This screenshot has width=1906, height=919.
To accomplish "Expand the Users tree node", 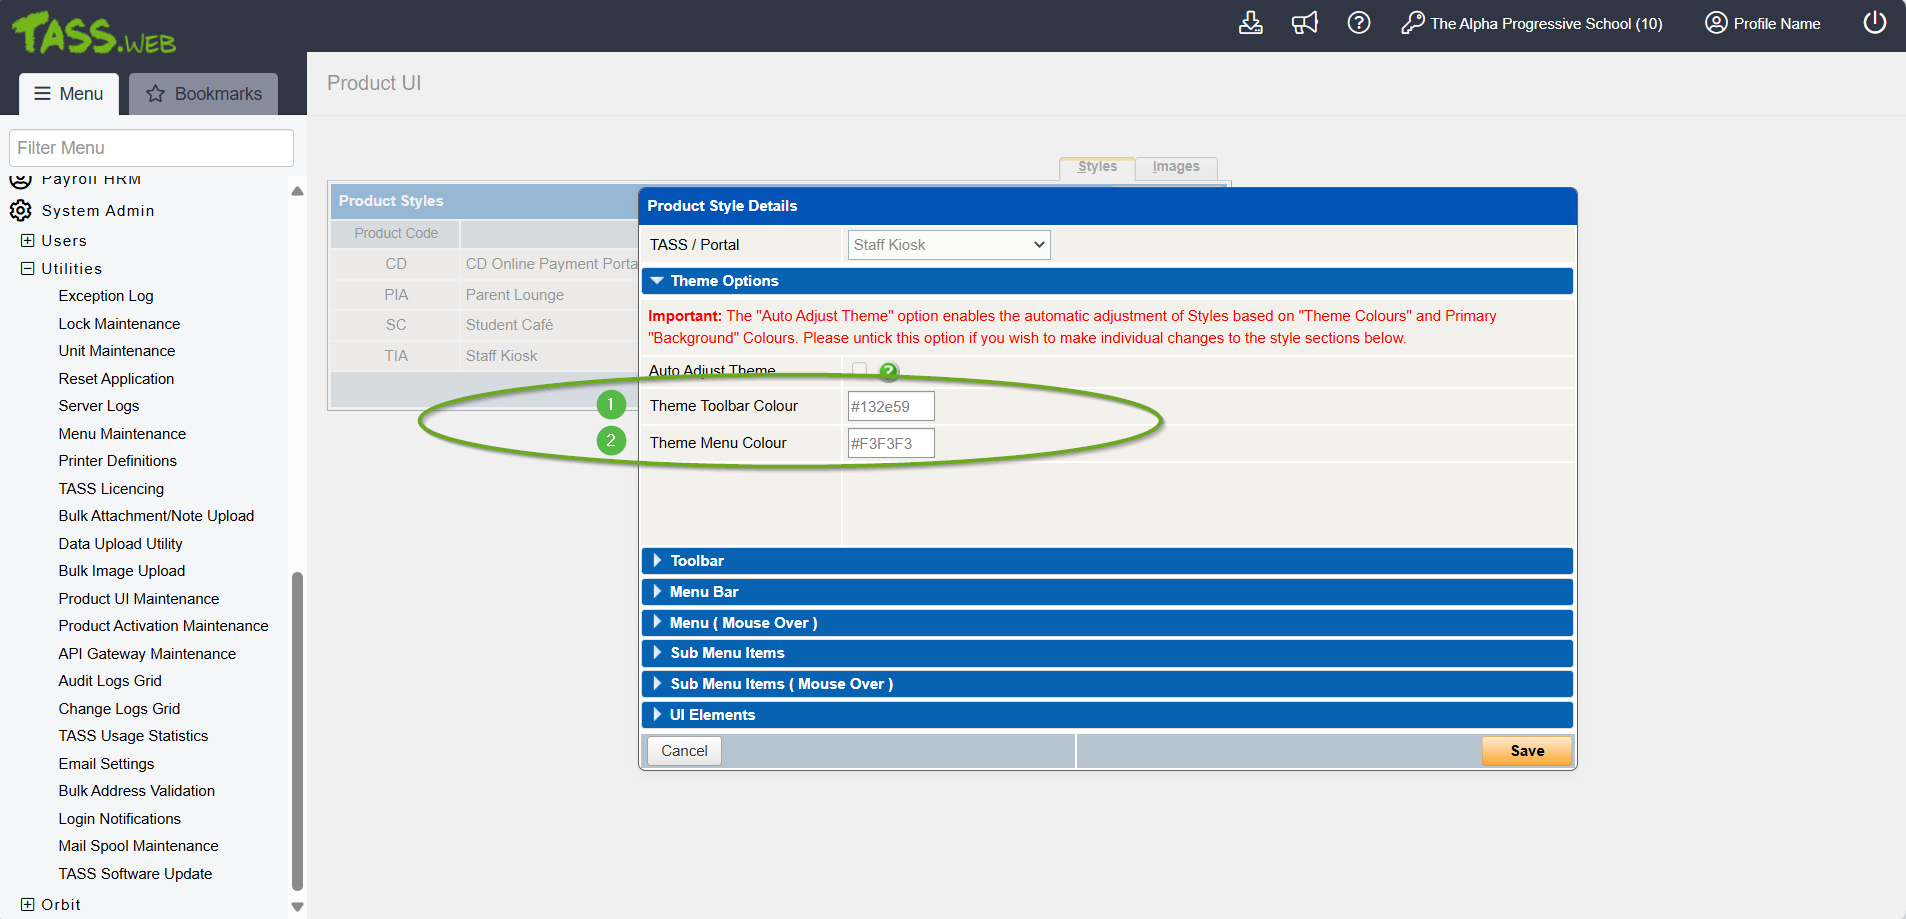I will point(28,241).
